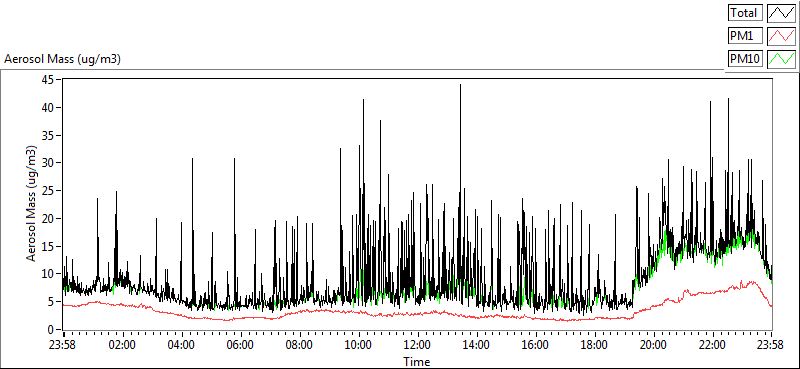This screenshot has height=369, width=800.
Task: Click the 10 y-axis tick label
Action: click(x=49, y=274)
